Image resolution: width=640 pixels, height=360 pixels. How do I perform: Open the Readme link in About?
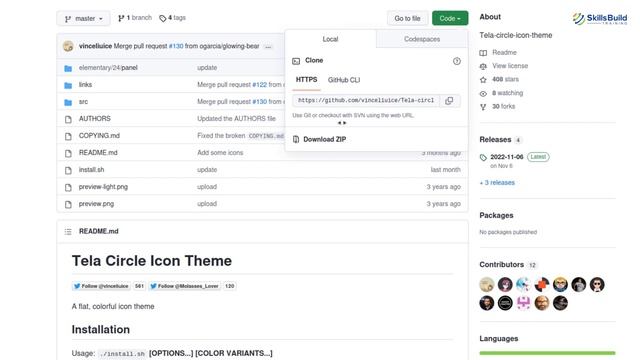pos(504,53)
